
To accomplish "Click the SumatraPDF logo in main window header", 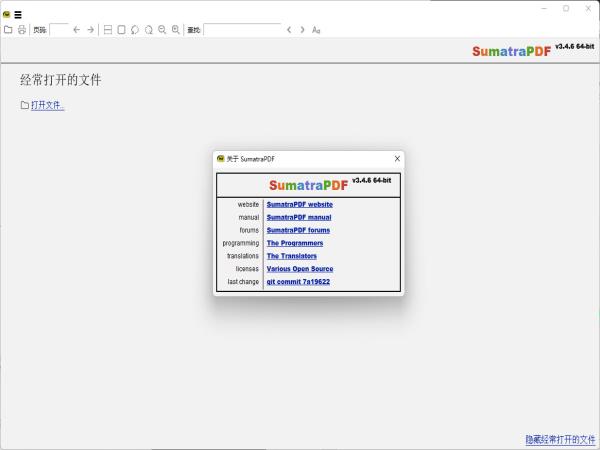I will (x=511, y=51).
